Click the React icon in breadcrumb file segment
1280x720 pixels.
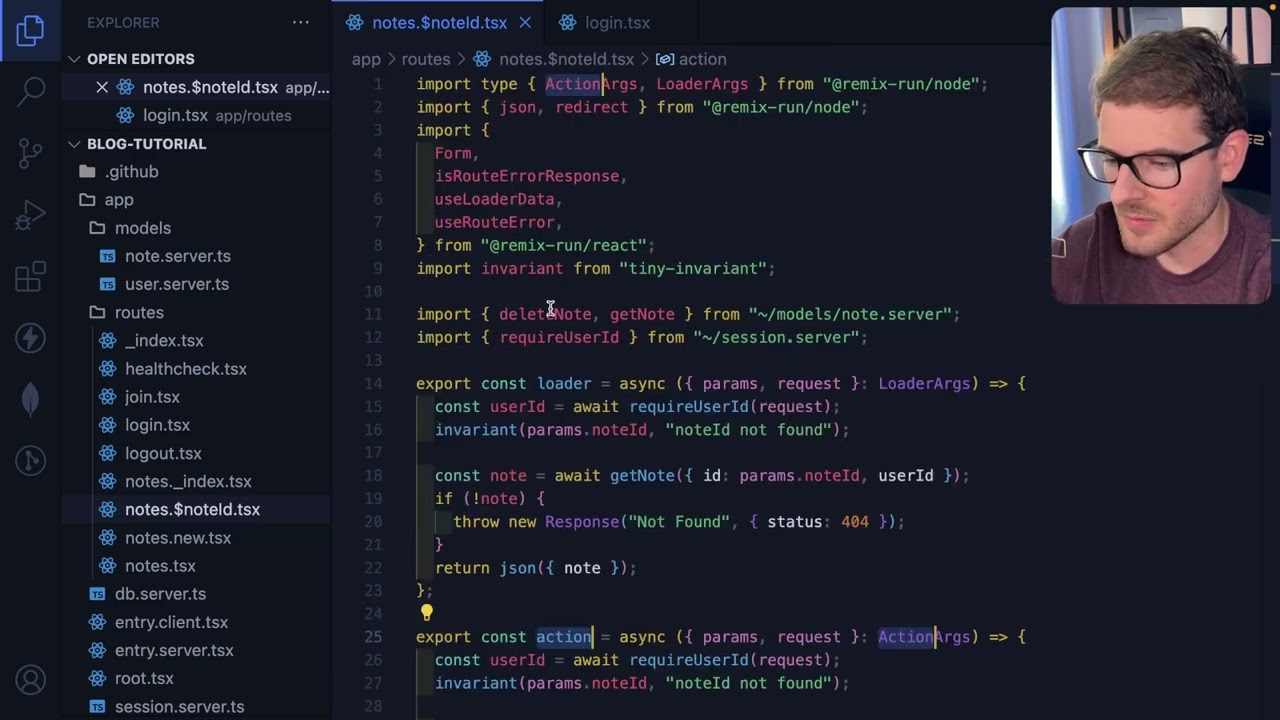tap(482, 59)
